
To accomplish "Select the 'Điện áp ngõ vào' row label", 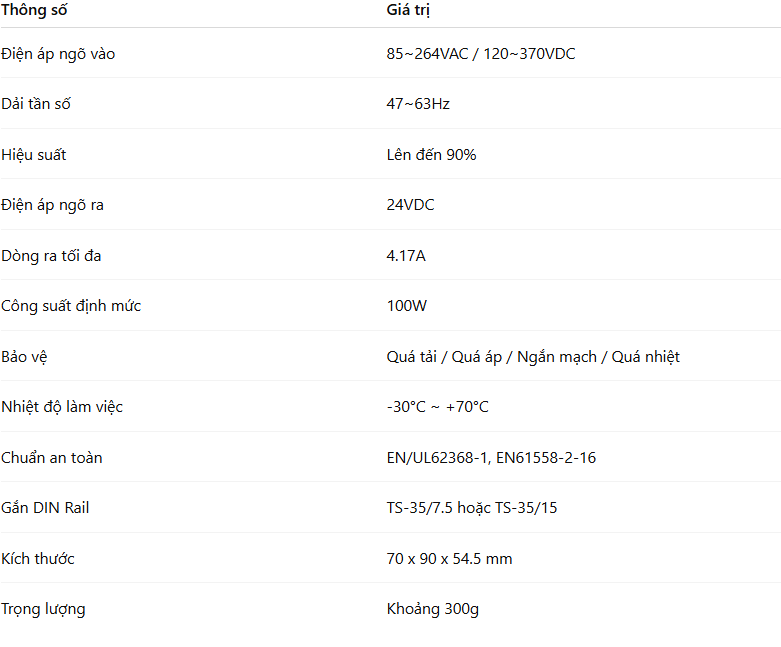I will click(x=58, y=54).
